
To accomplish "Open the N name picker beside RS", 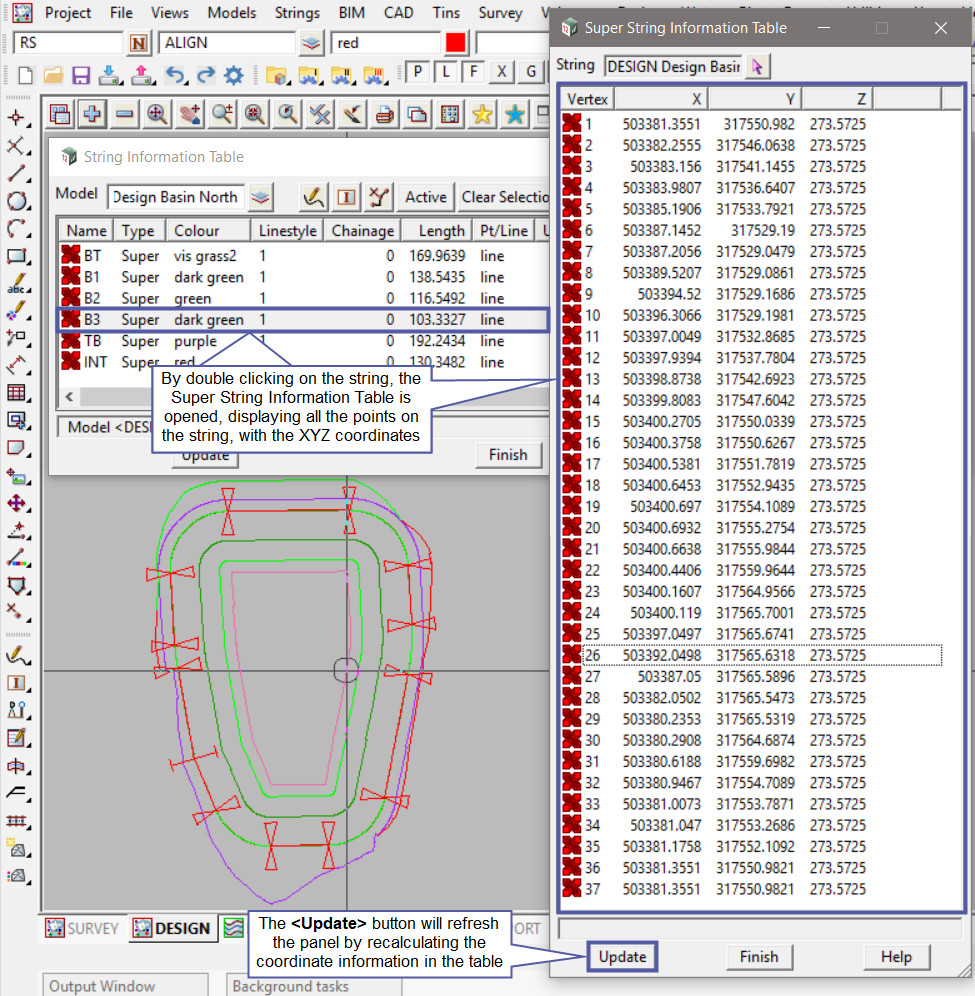I will pos(138,43).
